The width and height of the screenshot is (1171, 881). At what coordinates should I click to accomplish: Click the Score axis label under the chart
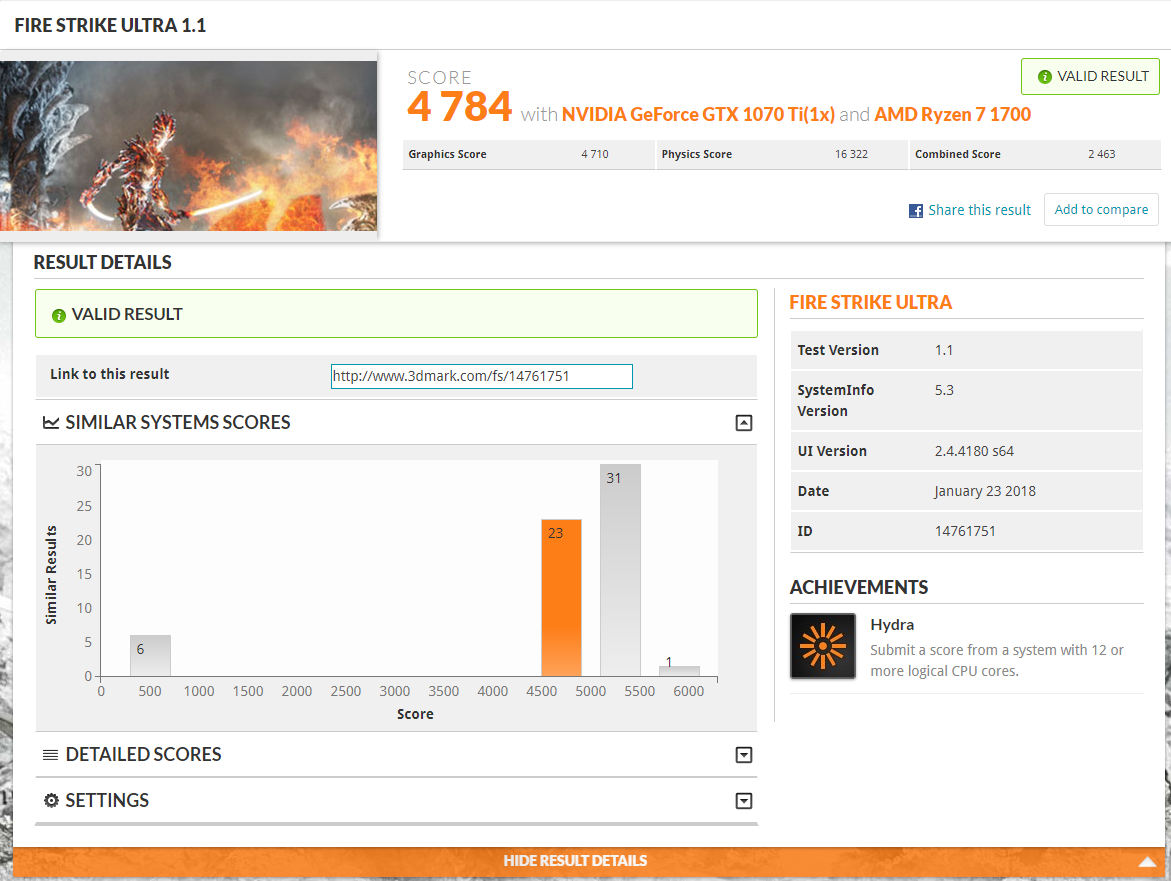pos(415,715)
